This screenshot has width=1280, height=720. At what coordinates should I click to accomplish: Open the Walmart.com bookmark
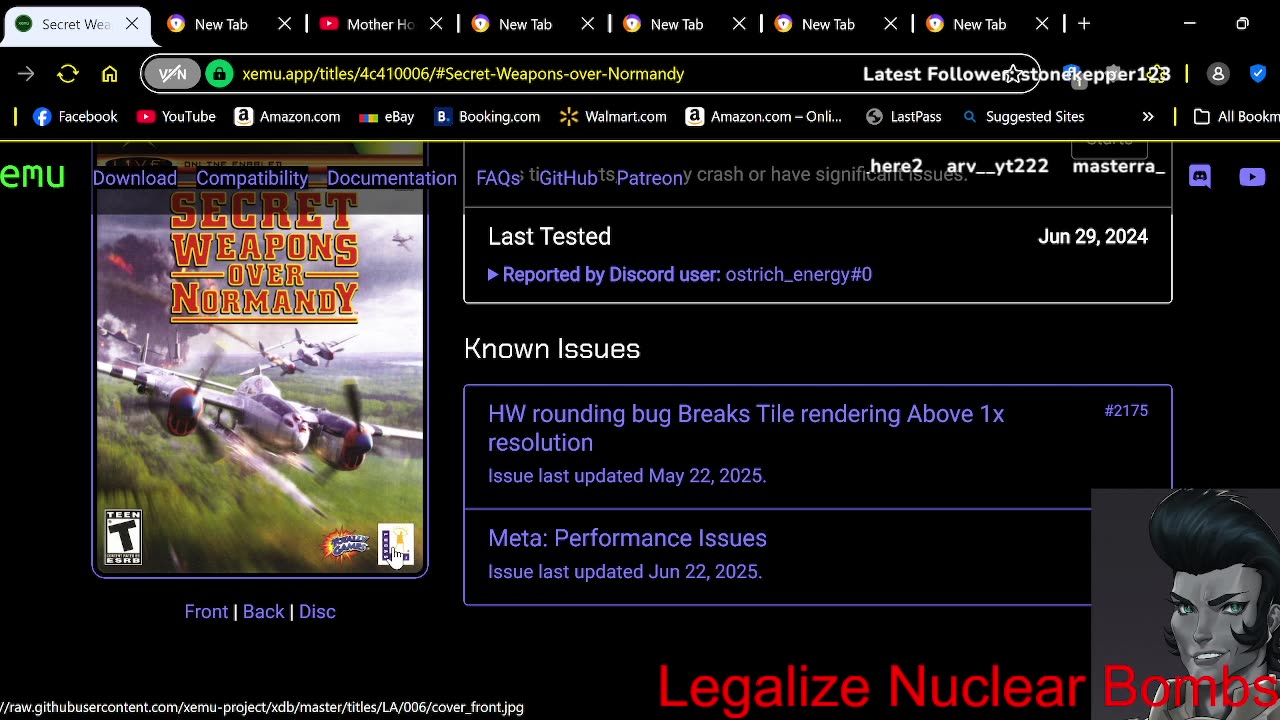point(613,117)
